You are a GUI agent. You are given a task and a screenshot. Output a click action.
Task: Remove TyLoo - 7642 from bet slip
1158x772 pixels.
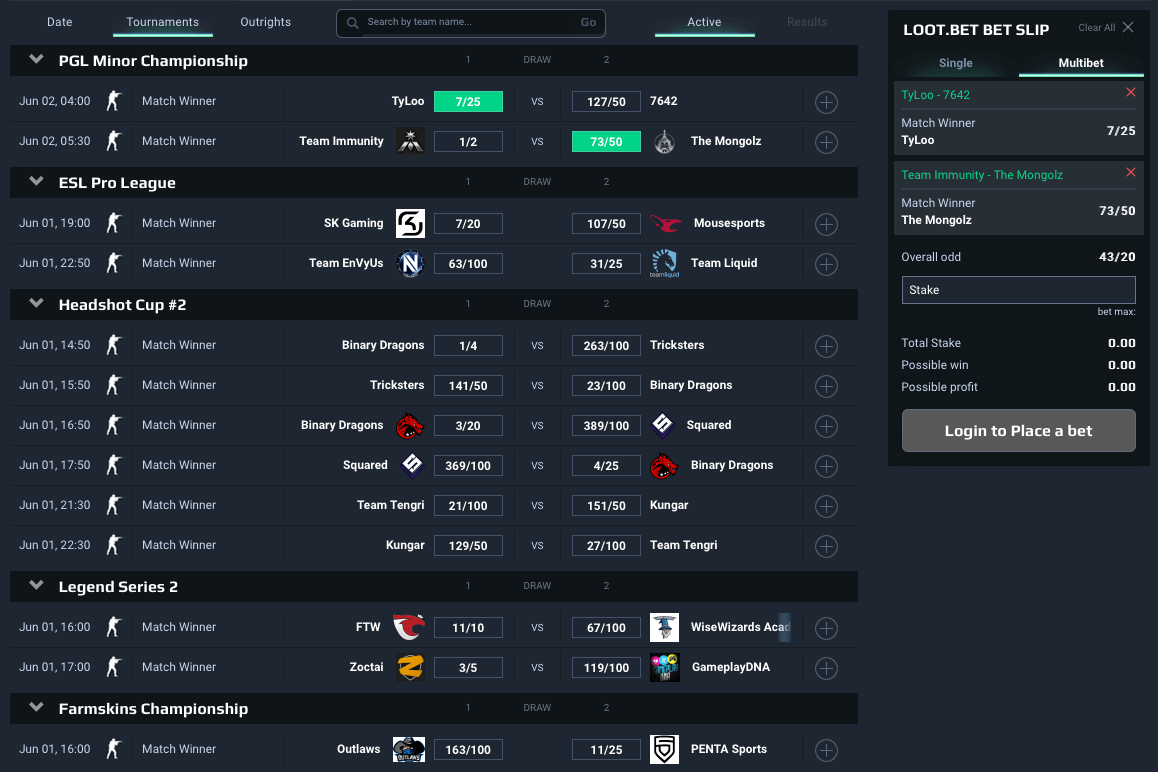[x=1131, y=92]
